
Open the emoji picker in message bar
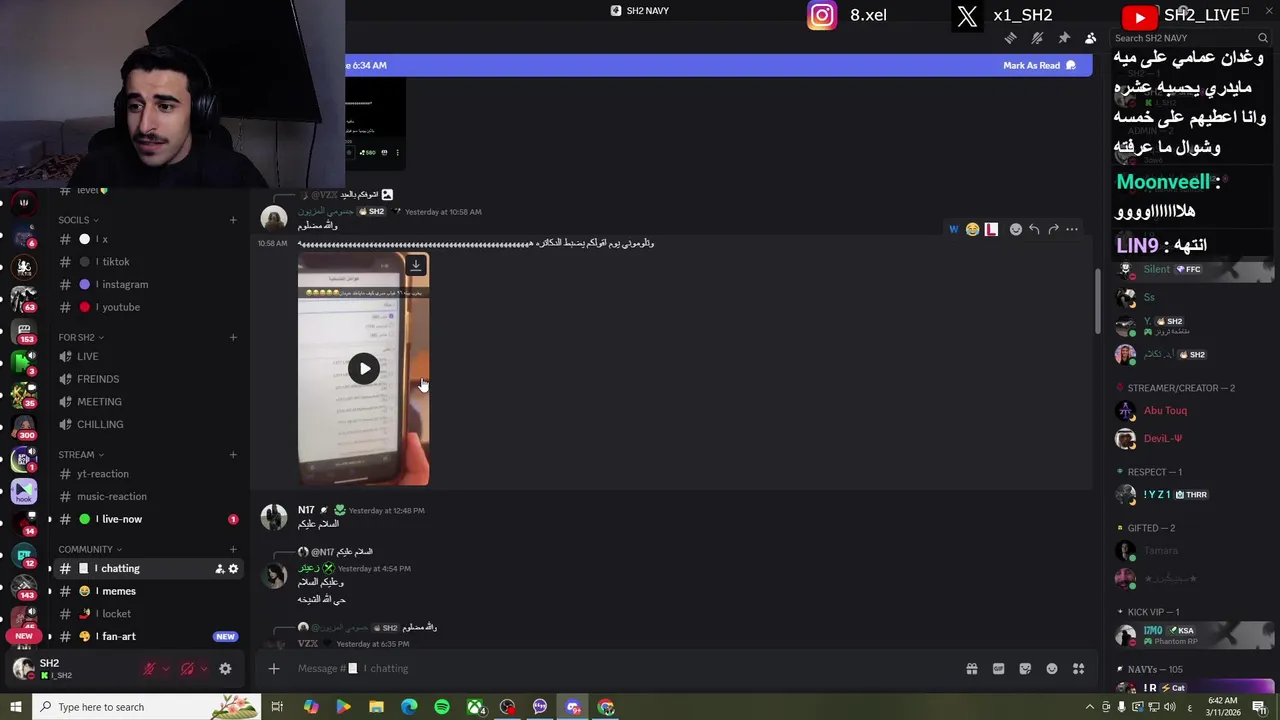pyautogui.click(x=1052, y=669)
